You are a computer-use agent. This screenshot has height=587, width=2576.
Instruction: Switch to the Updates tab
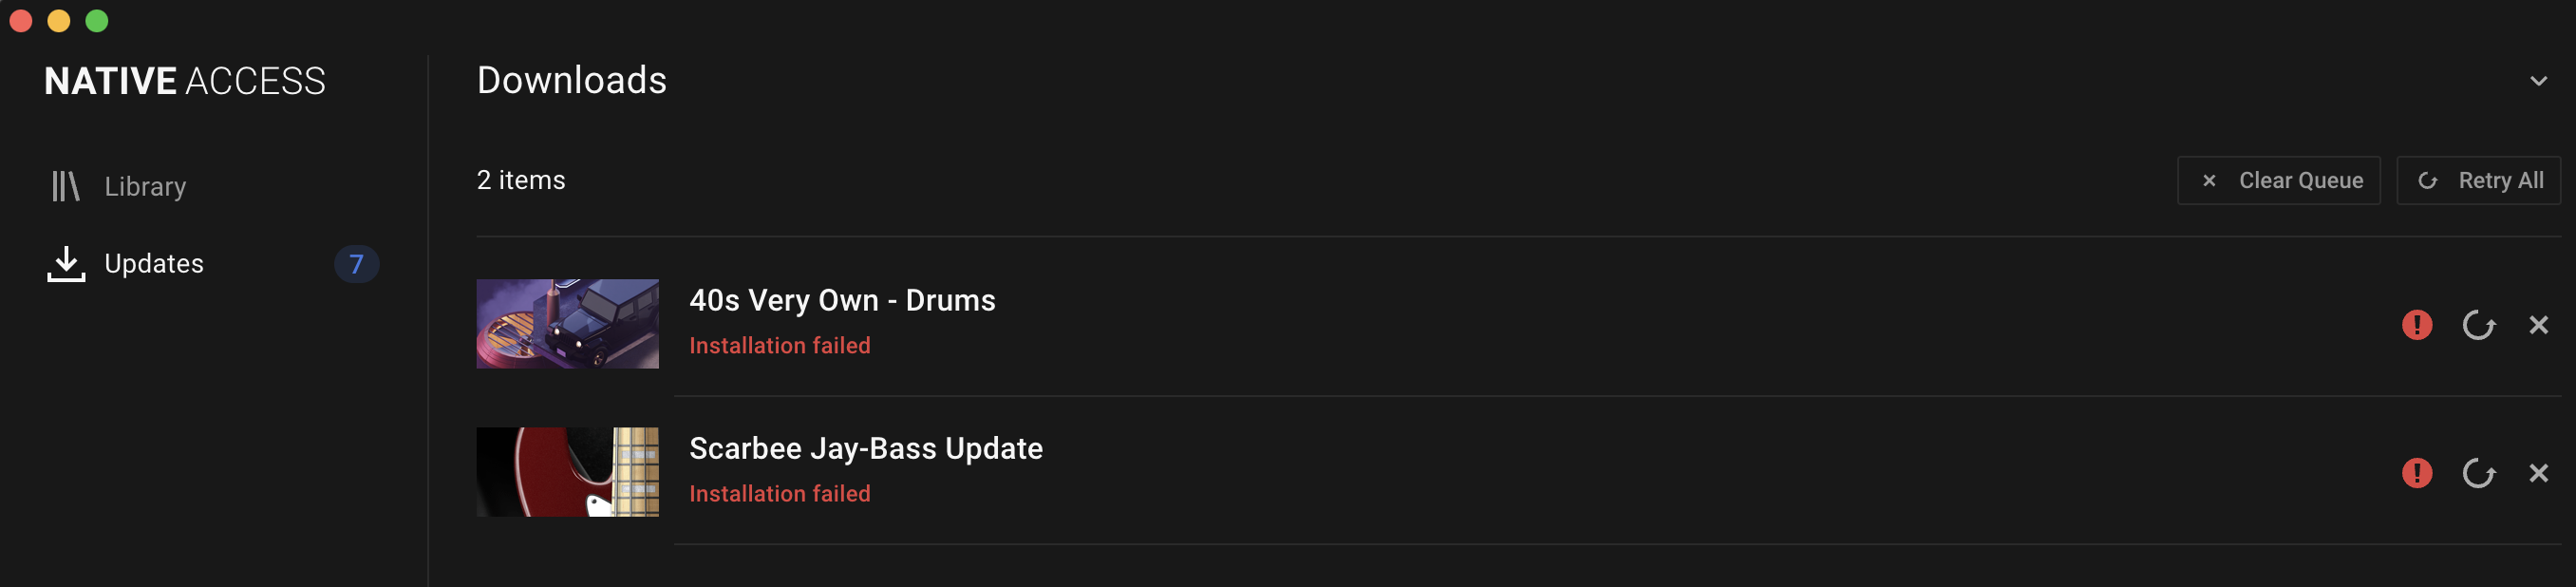point(154,264)
